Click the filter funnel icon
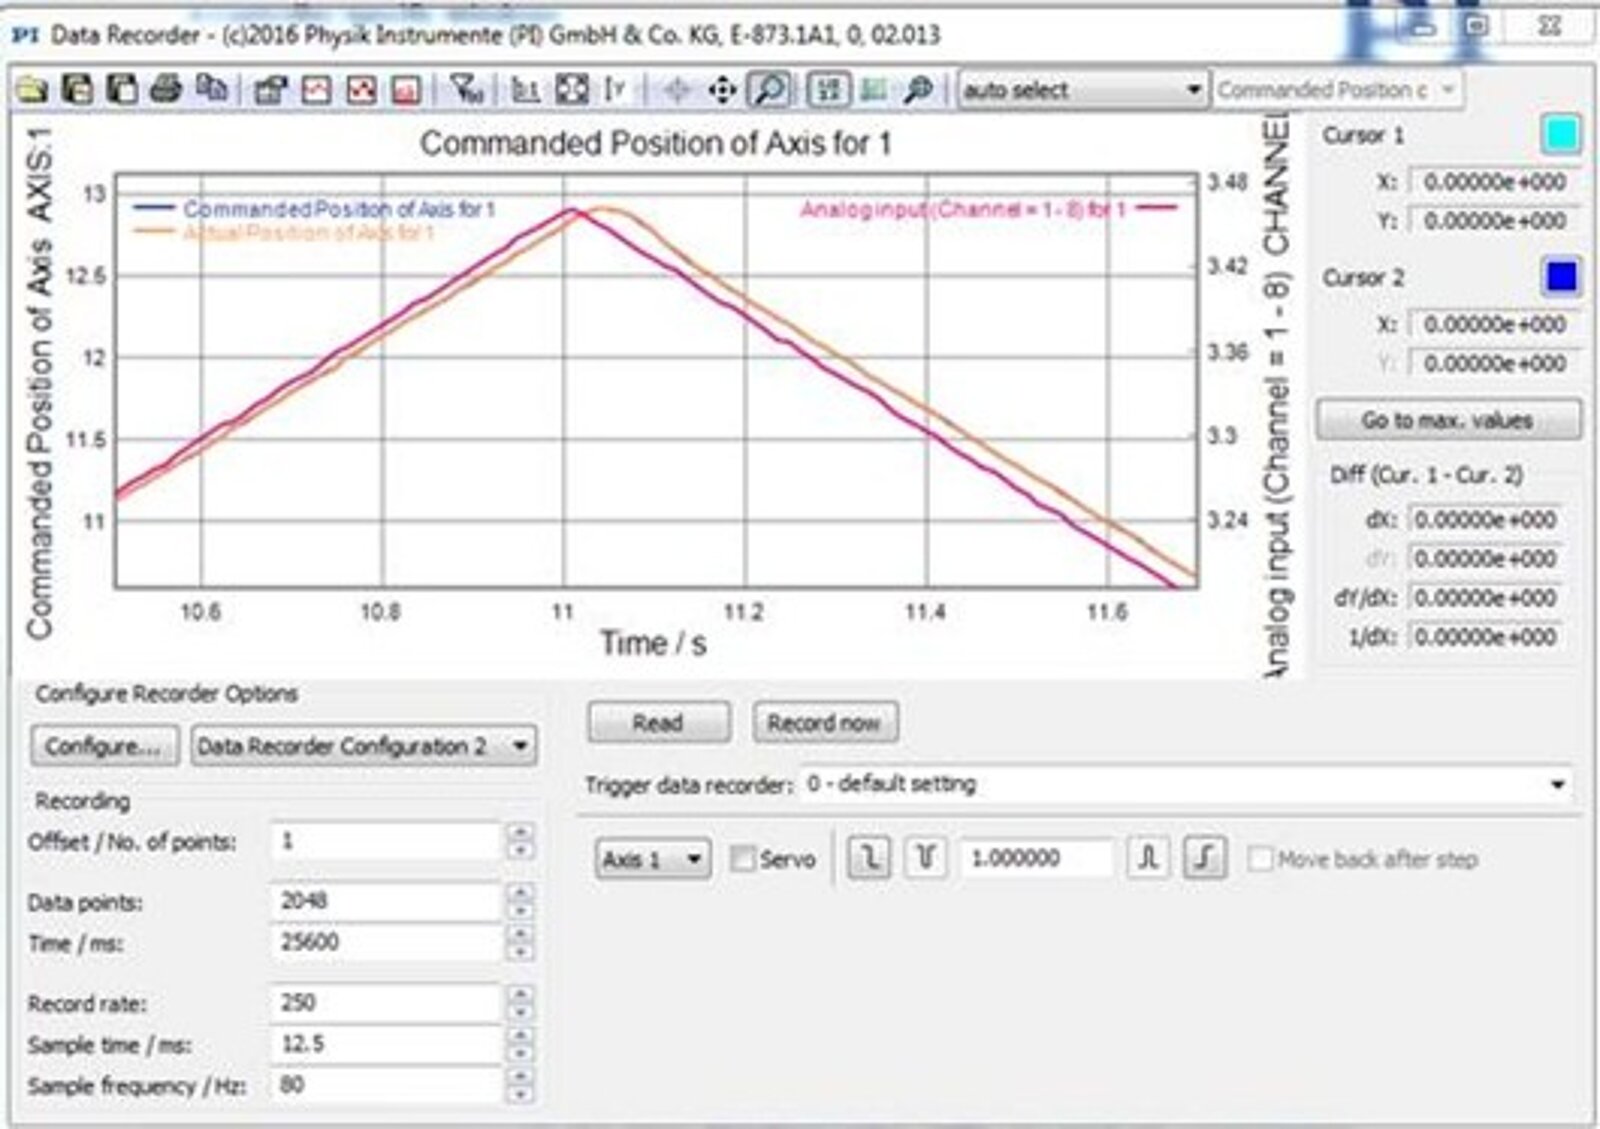Image resolution: width=1600 pixels, height=1129 pixels. click(467, 90)
